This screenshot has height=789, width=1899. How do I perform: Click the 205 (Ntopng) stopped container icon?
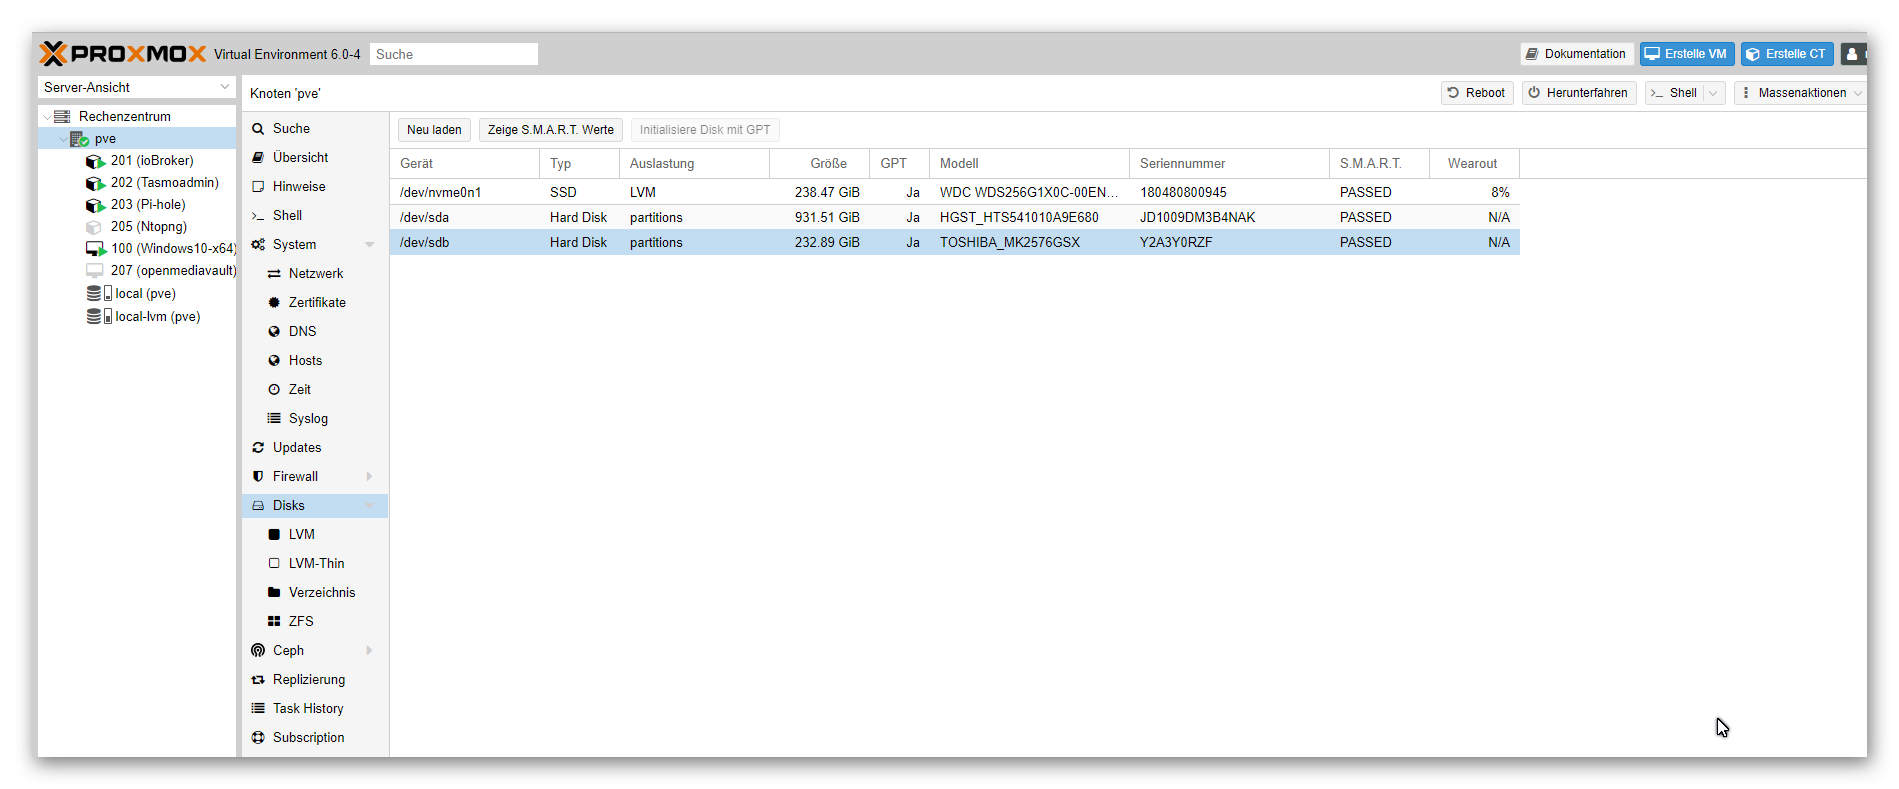point(94,227)
